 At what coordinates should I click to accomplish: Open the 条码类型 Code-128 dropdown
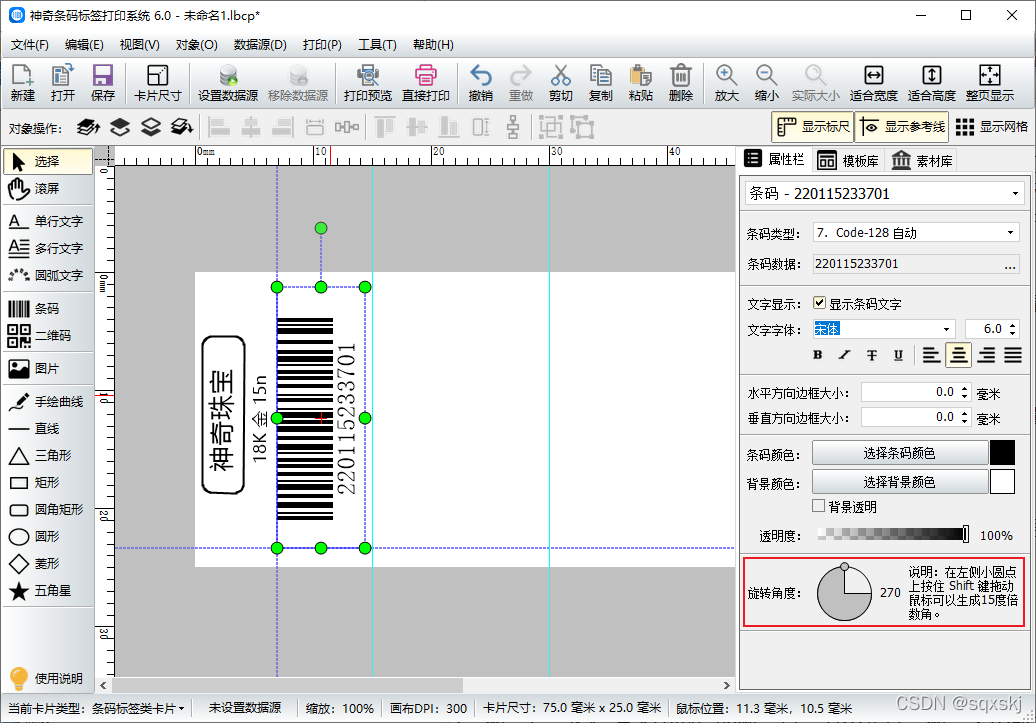[916, 233]
